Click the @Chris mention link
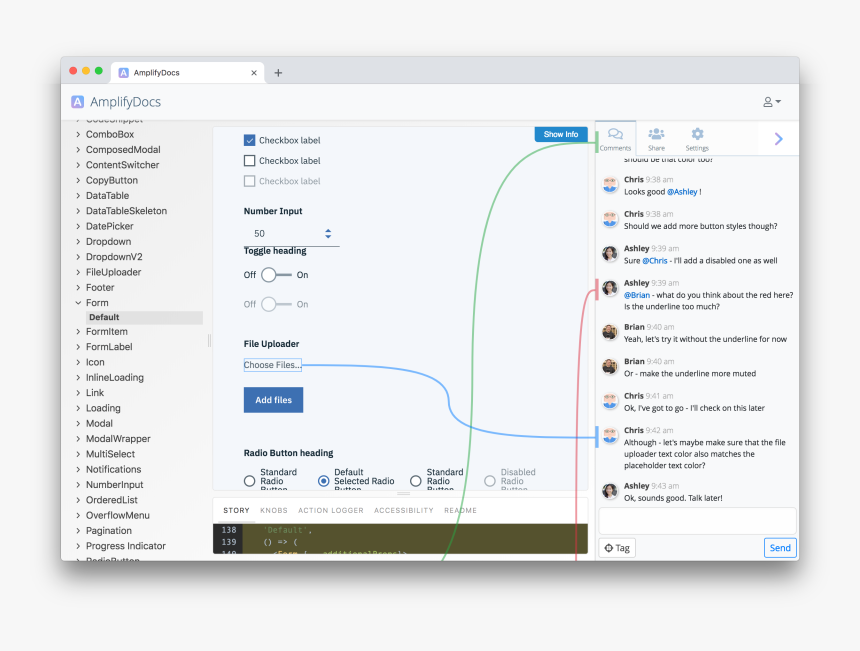Screen dimensions: 860x651 click(x=655, y=261)
